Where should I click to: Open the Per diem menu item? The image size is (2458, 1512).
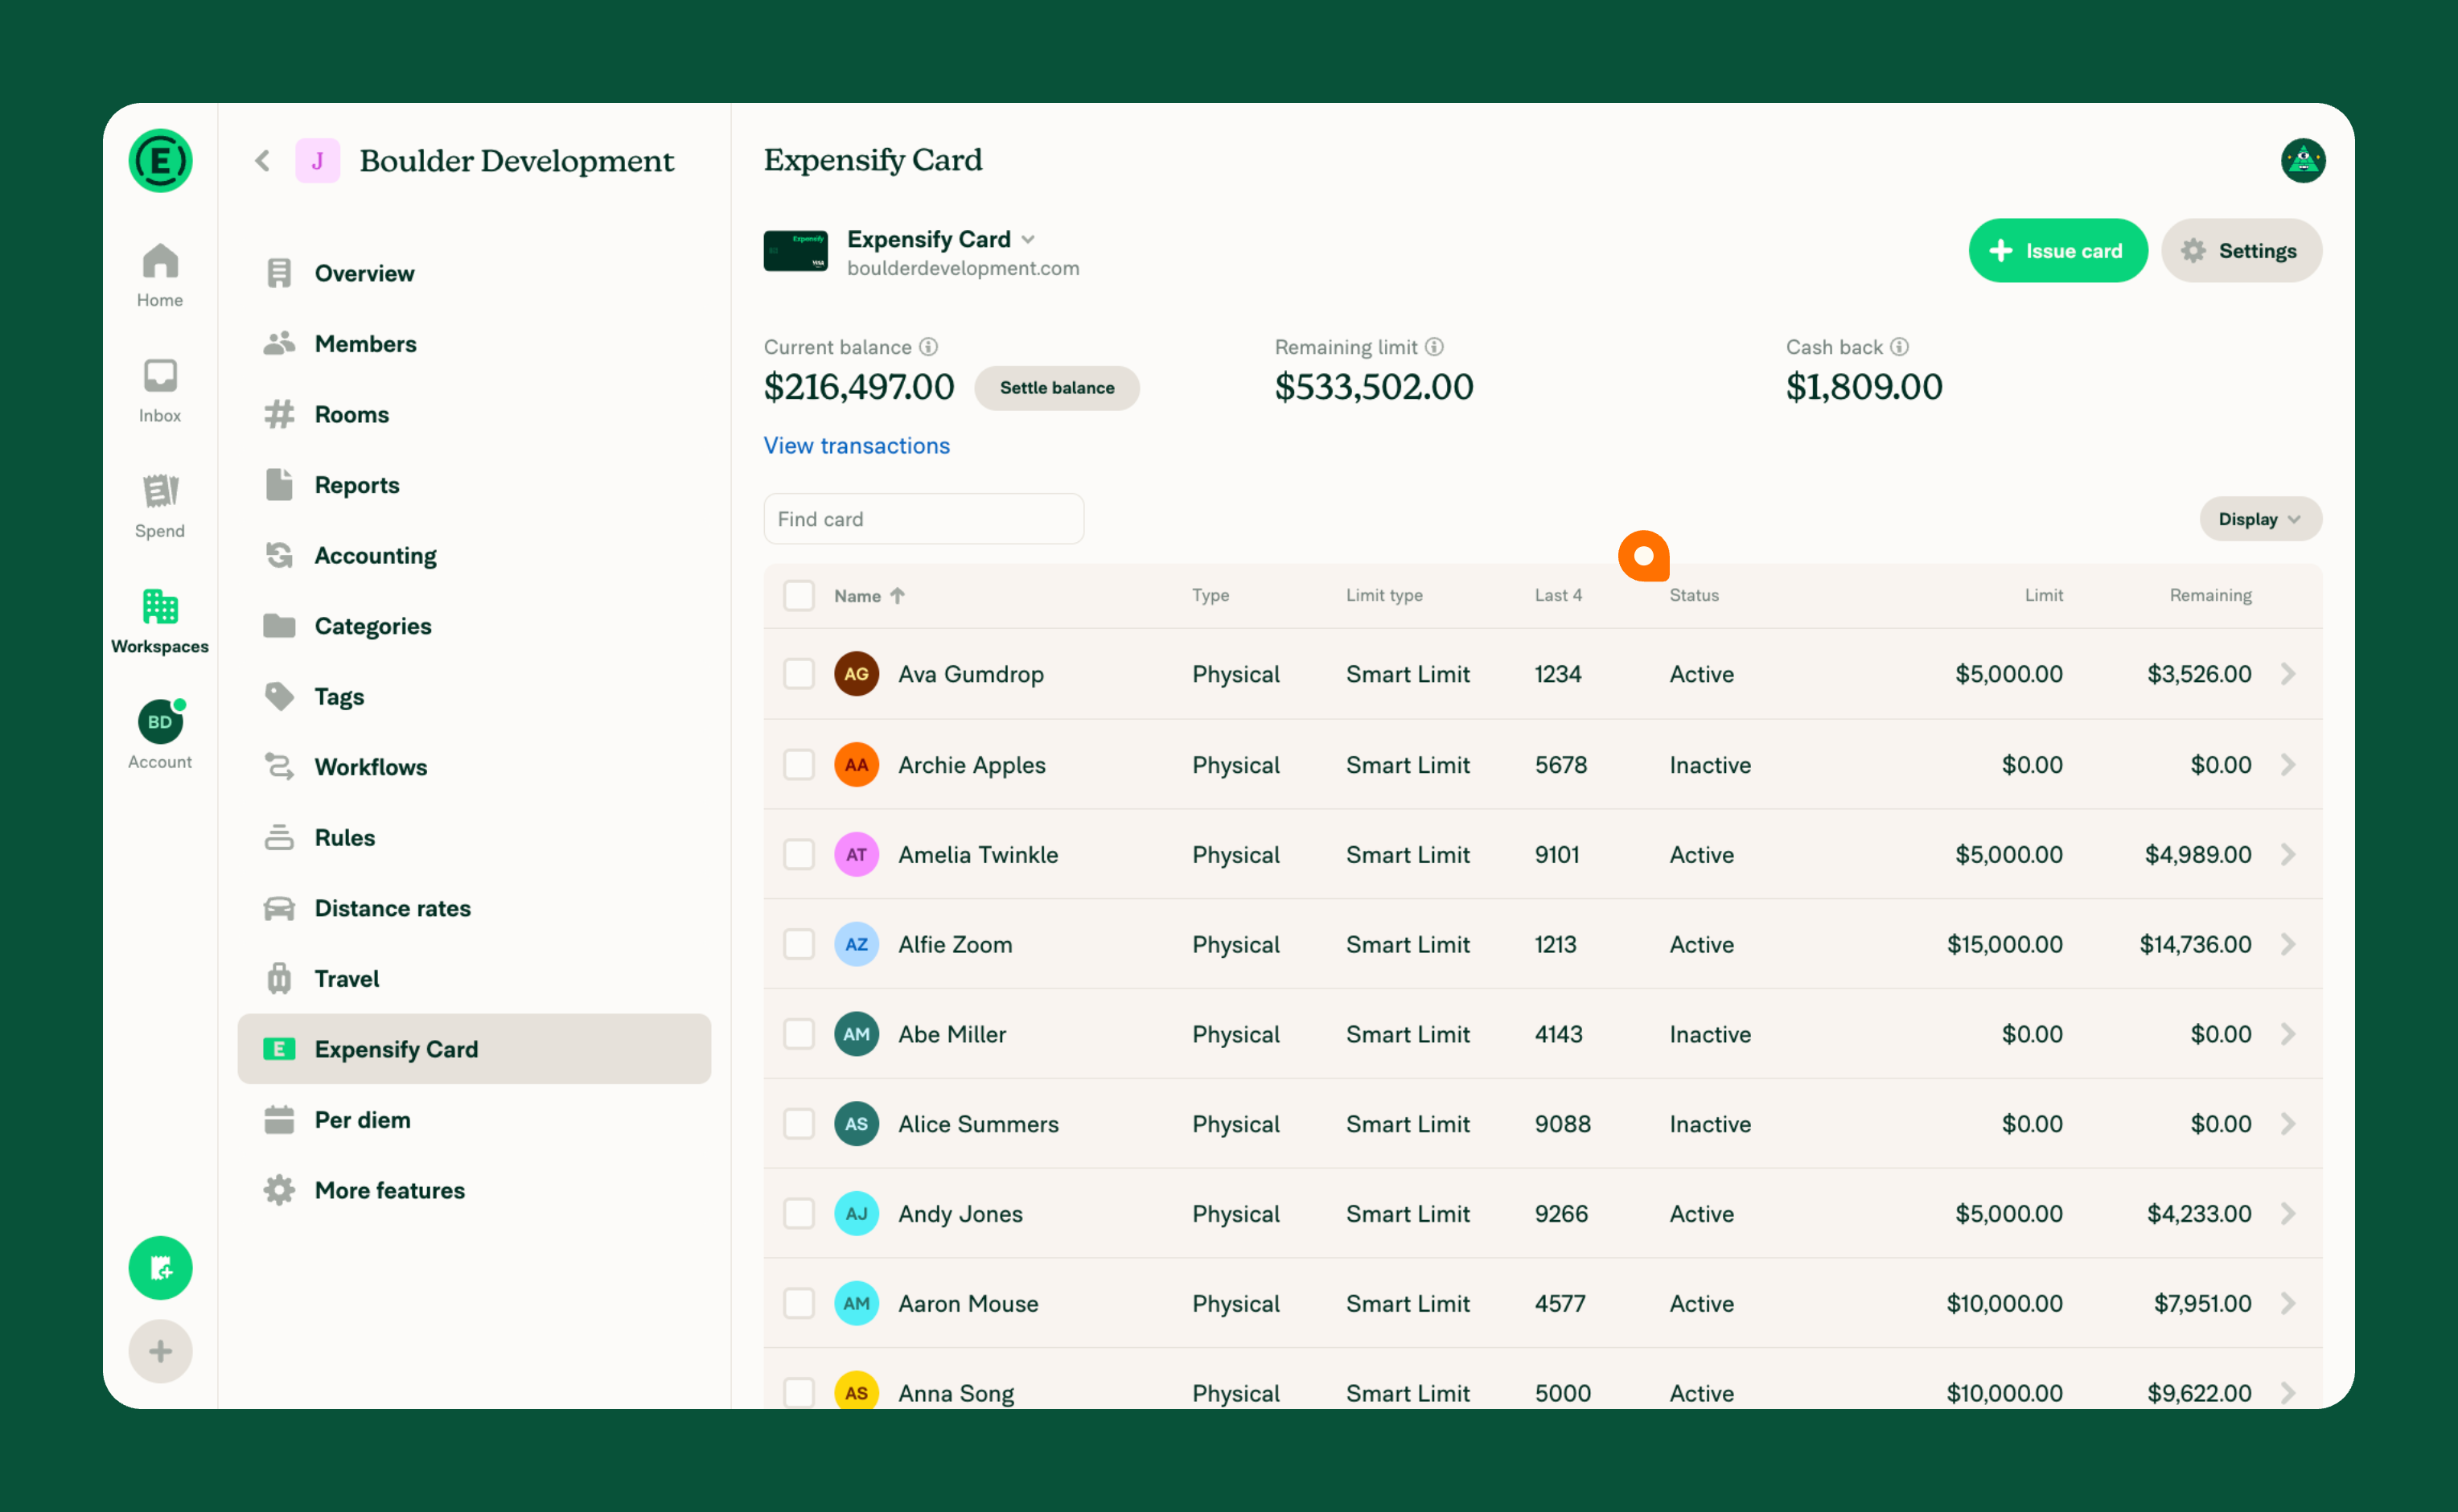tap(474, 1120)
